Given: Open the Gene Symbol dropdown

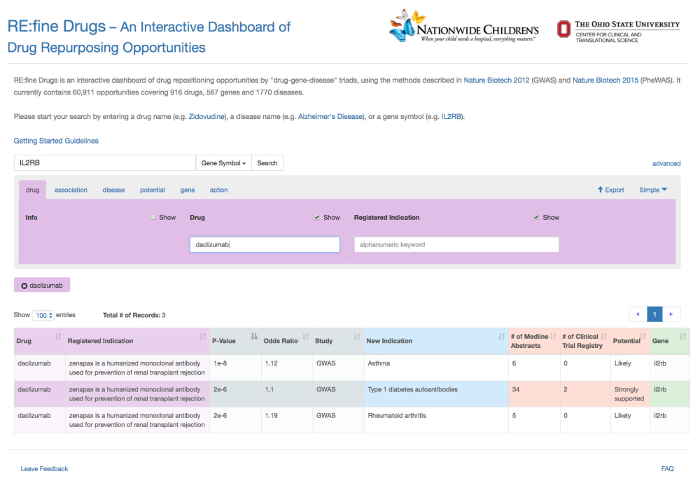Looking at the screenshot, I should coord(223,162).
